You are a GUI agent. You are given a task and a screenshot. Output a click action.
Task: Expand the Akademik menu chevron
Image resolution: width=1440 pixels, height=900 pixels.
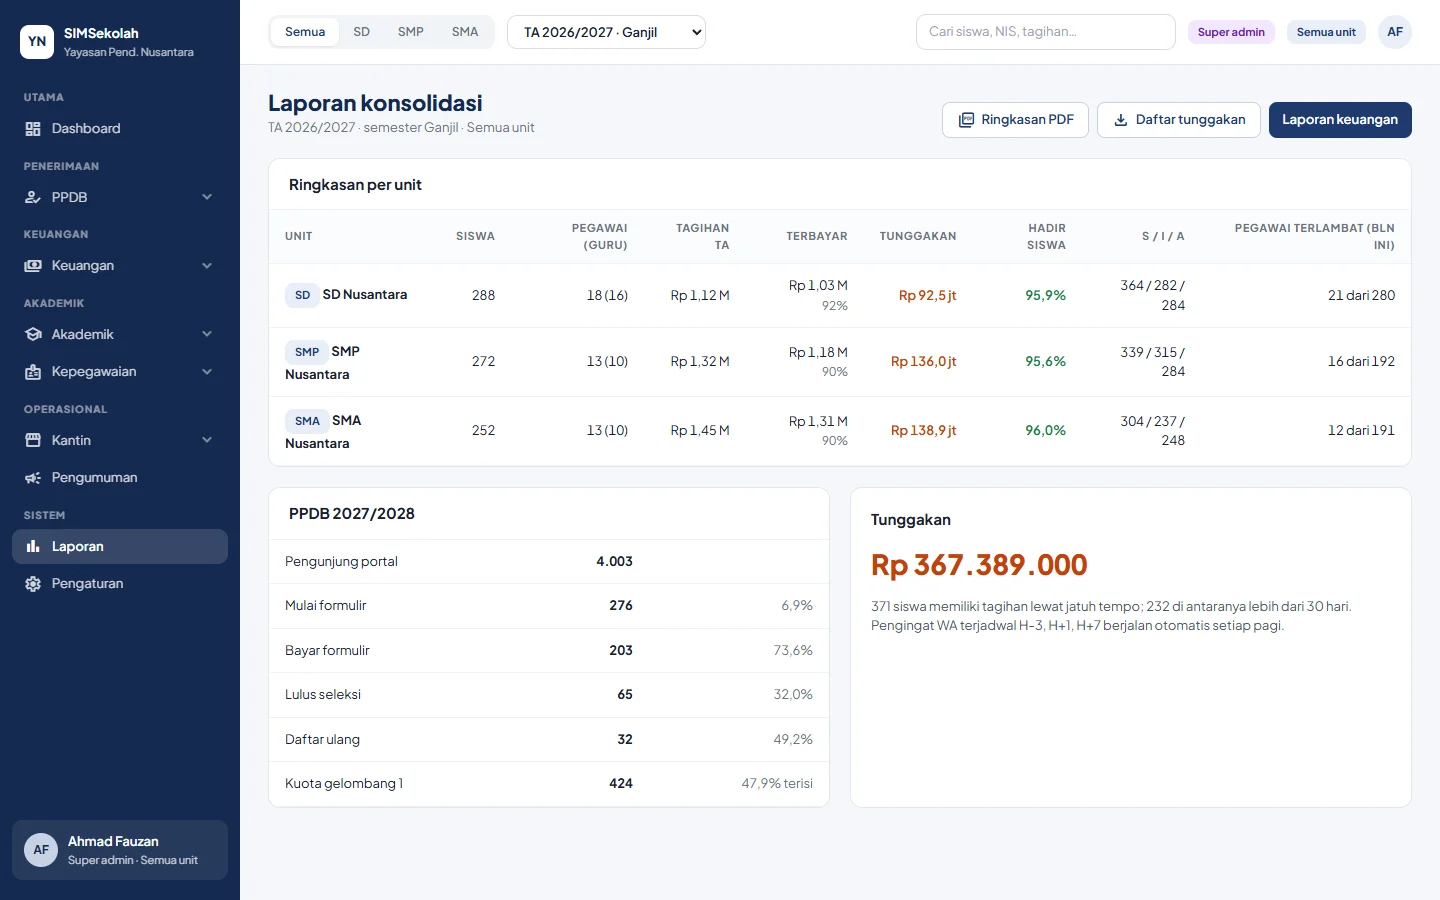207,334
